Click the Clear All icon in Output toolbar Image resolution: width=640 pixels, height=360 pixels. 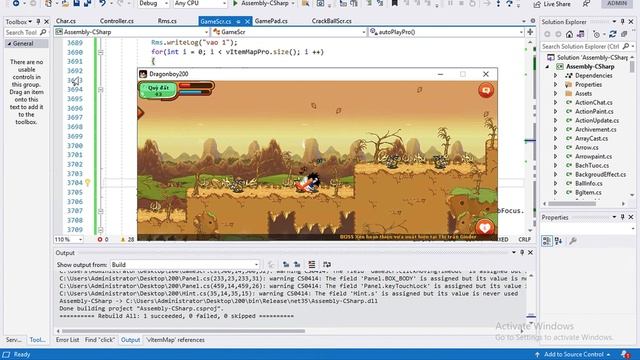(312, 264)
